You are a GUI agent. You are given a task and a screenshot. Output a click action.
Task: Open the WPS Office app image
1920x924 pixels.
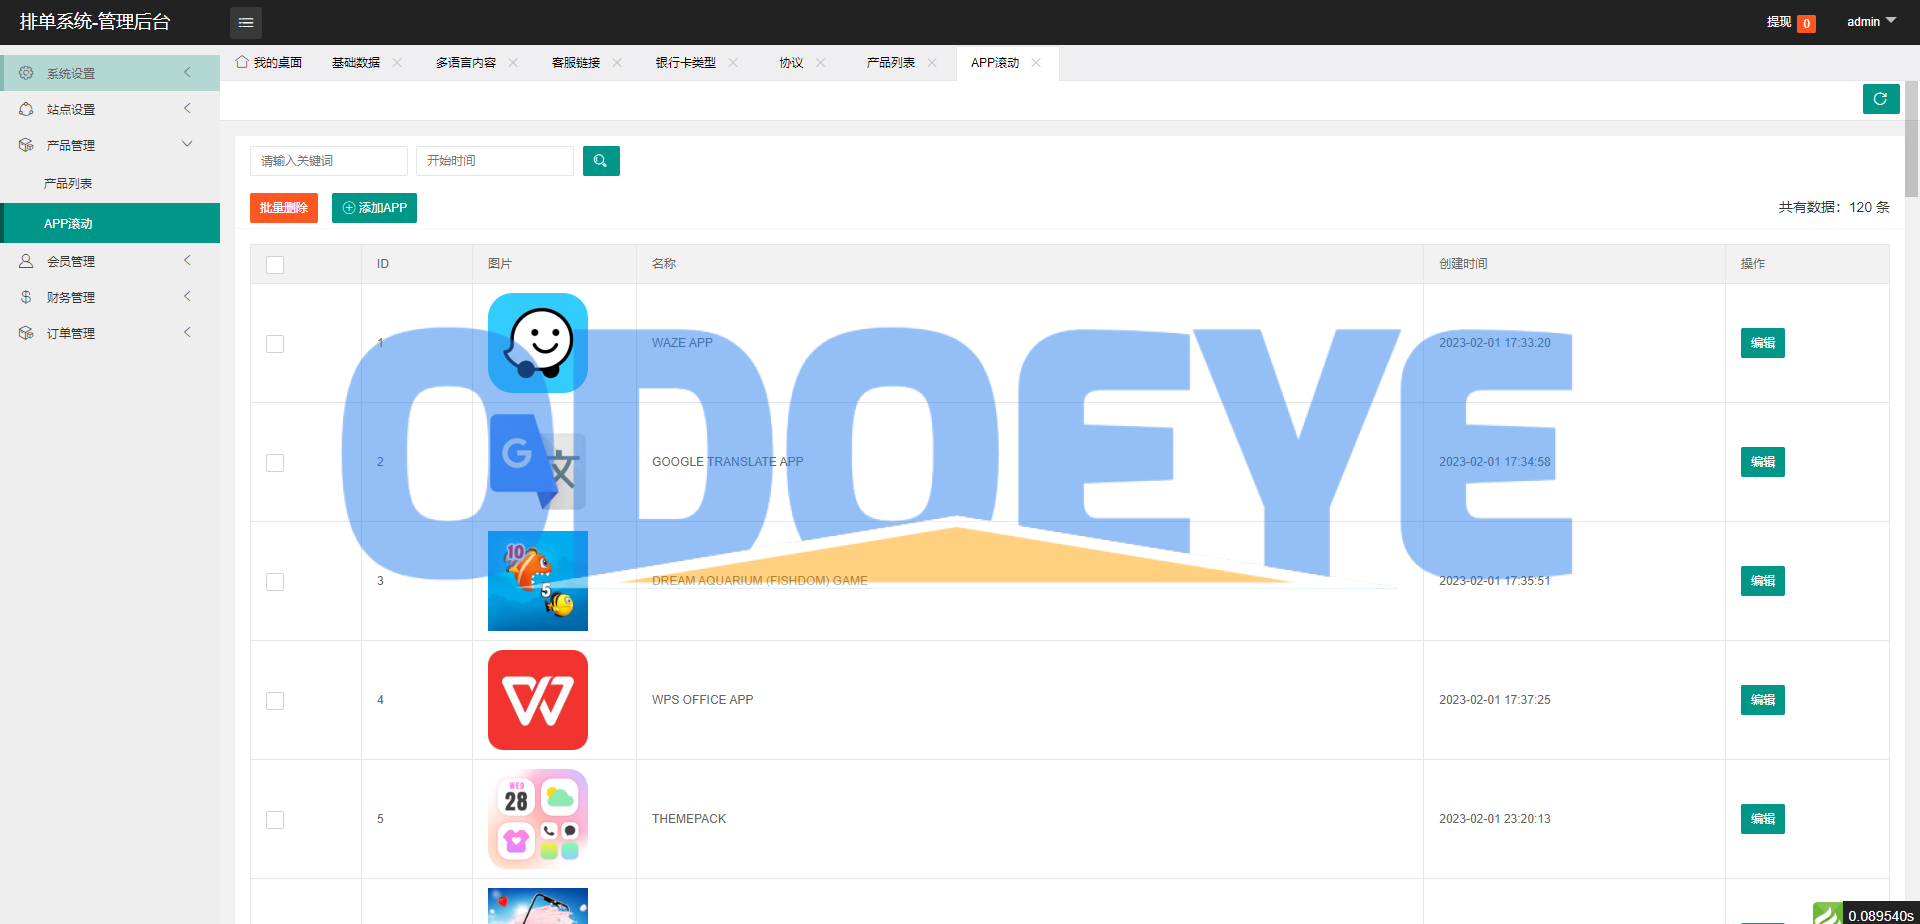[x=538, y=700]
